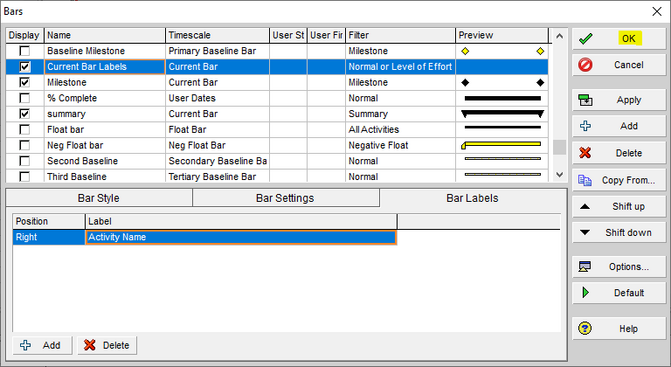
Task: Uncheck display for Current Bar Labels
Action: [x=25, y=67]
